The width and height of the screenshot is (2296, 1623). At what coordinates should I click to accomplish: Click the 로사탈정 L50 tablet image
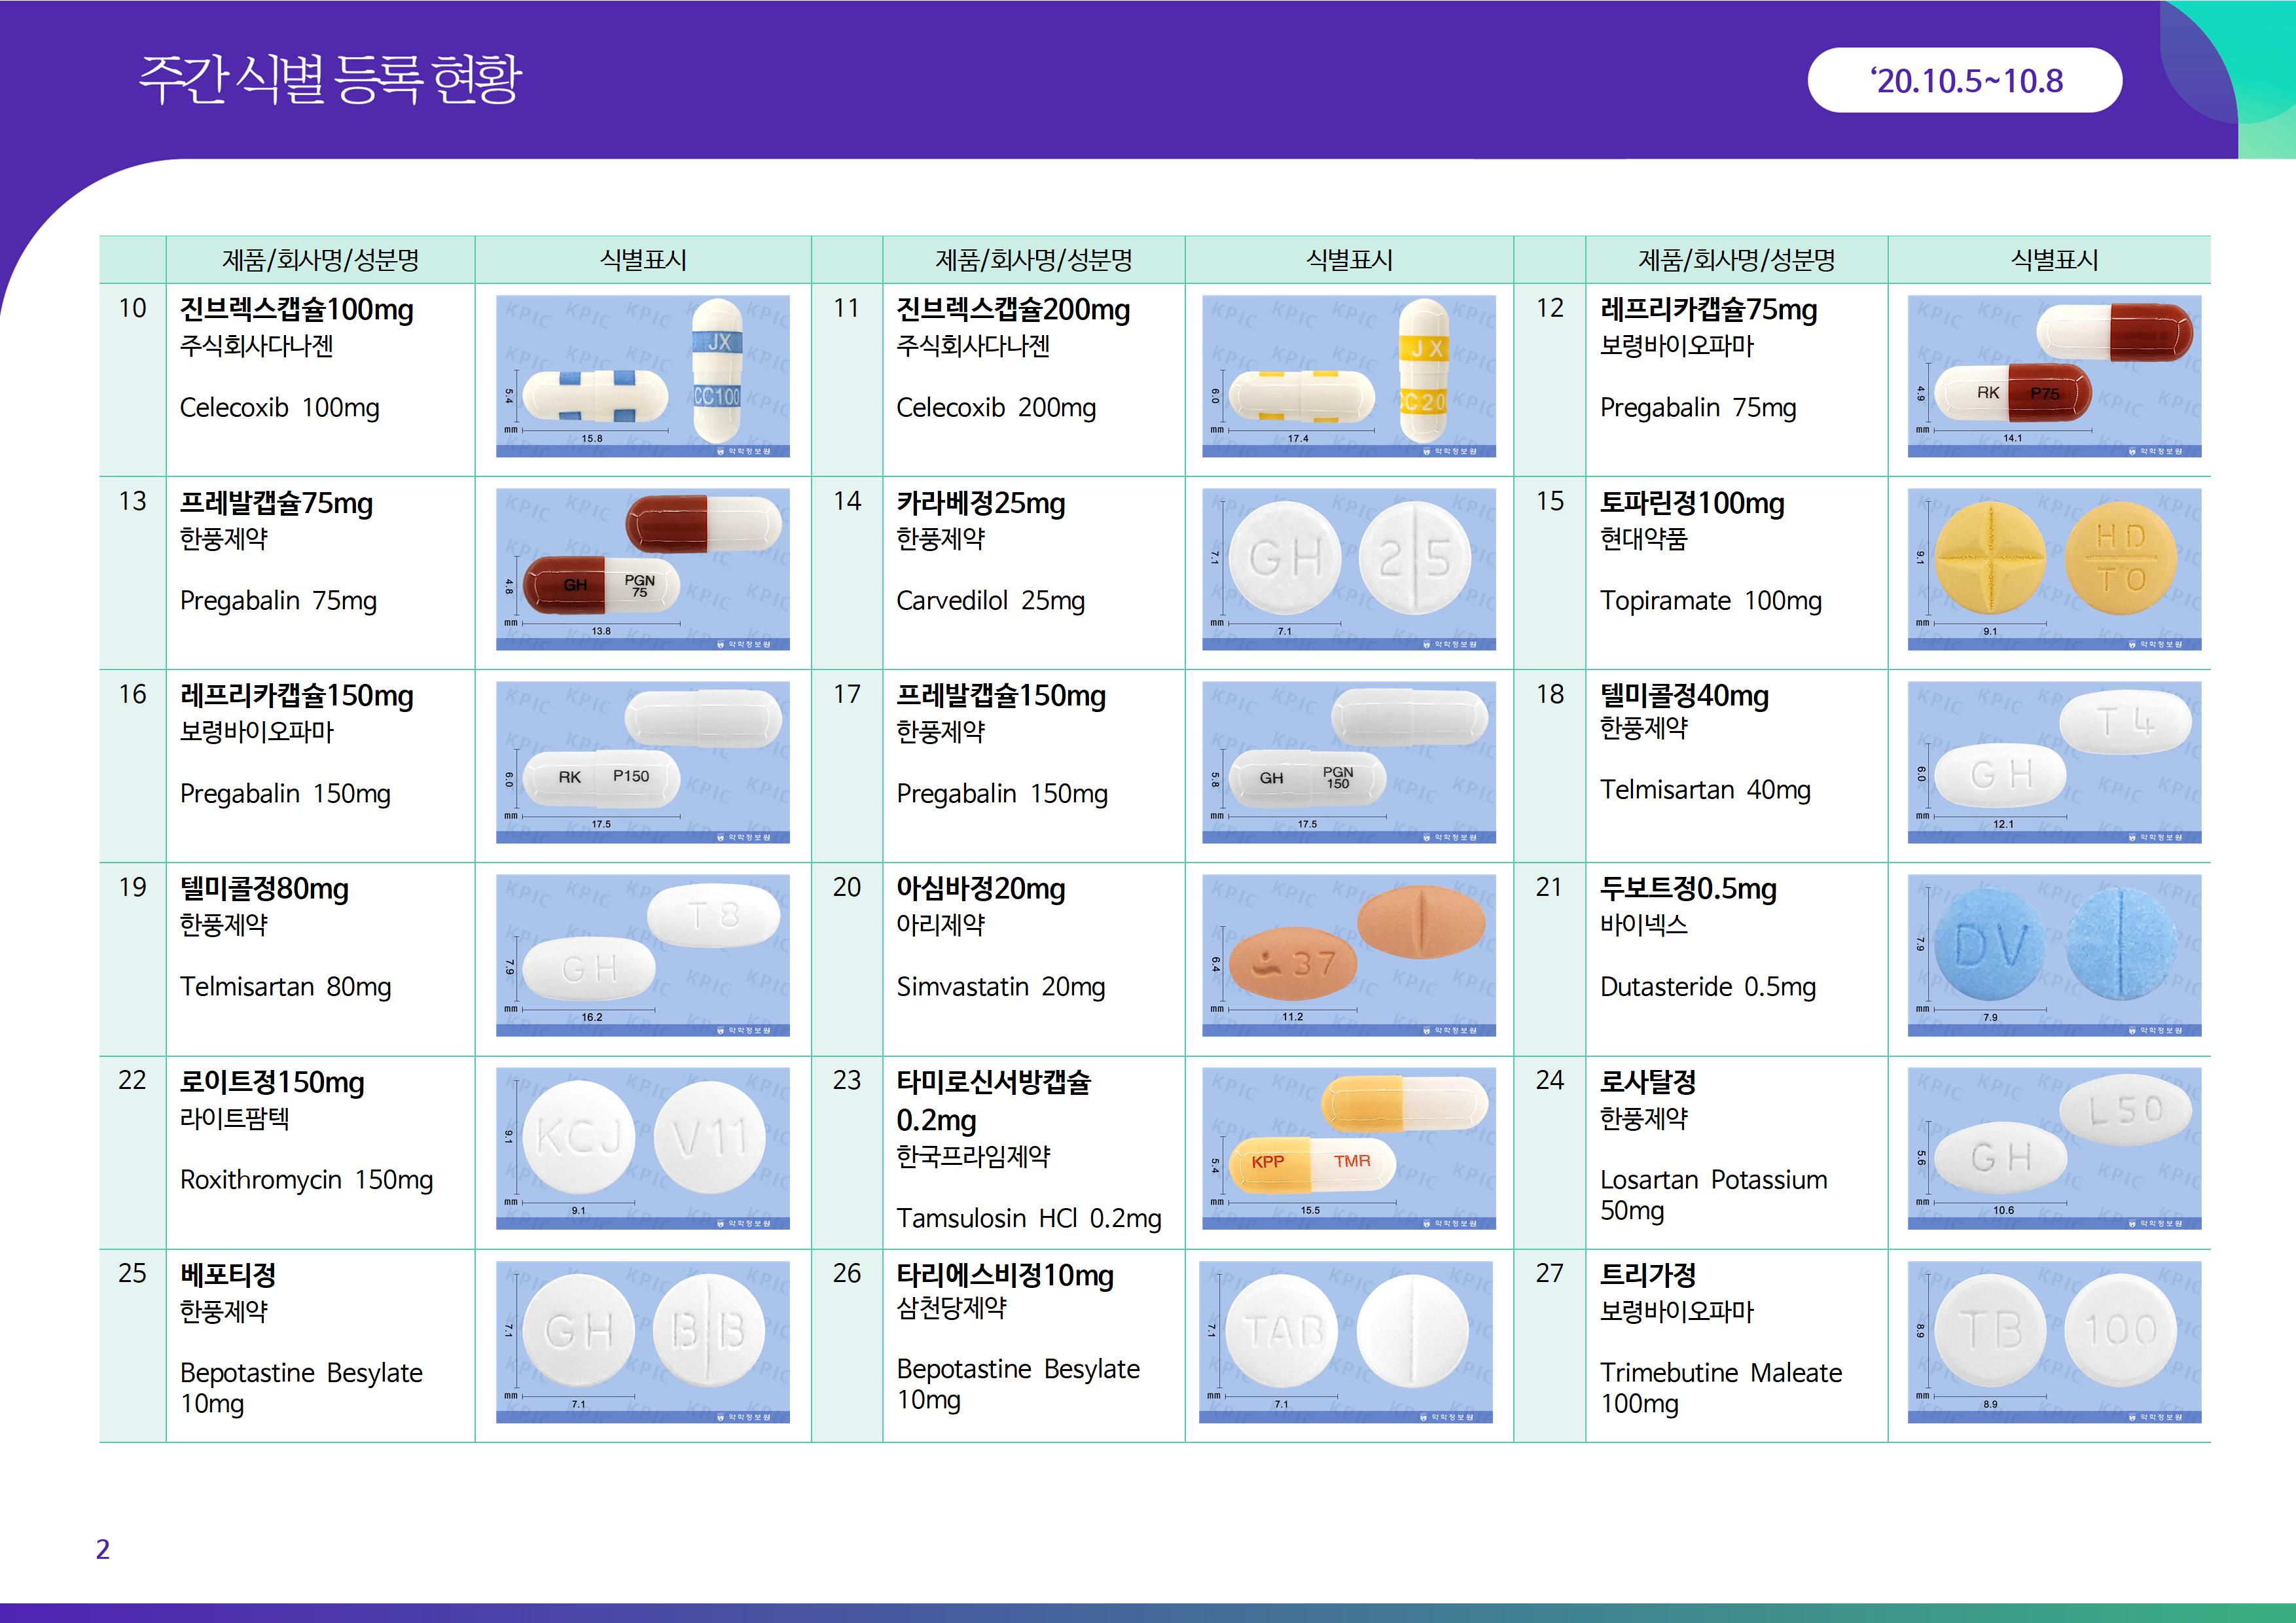[2054, 1148]
